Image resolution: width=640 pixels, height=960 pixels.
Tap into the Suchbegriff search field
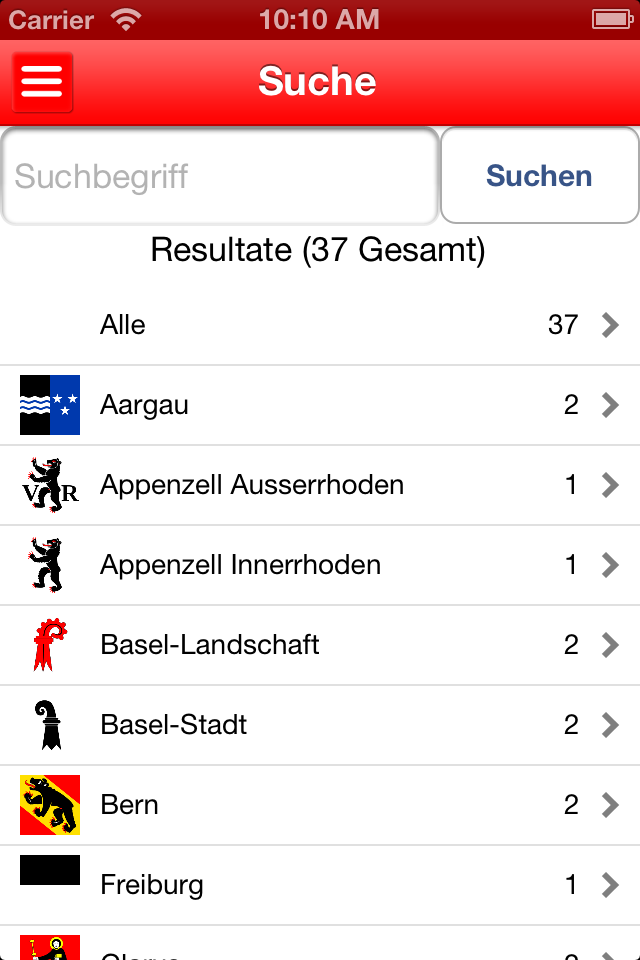220,175
